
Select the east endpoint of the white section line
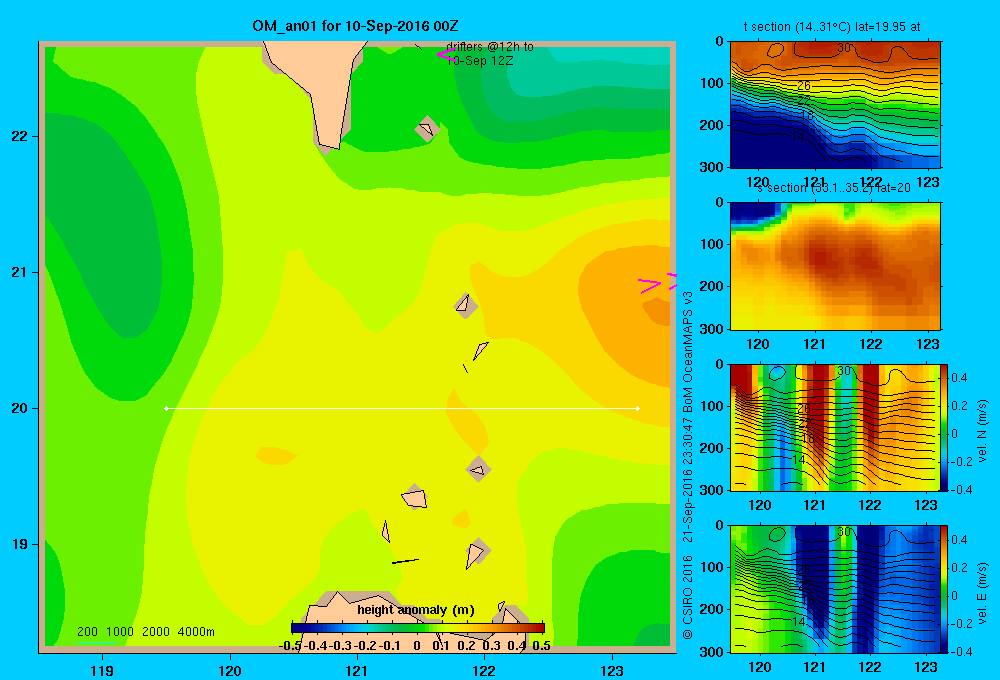click(x=638, y=408)
